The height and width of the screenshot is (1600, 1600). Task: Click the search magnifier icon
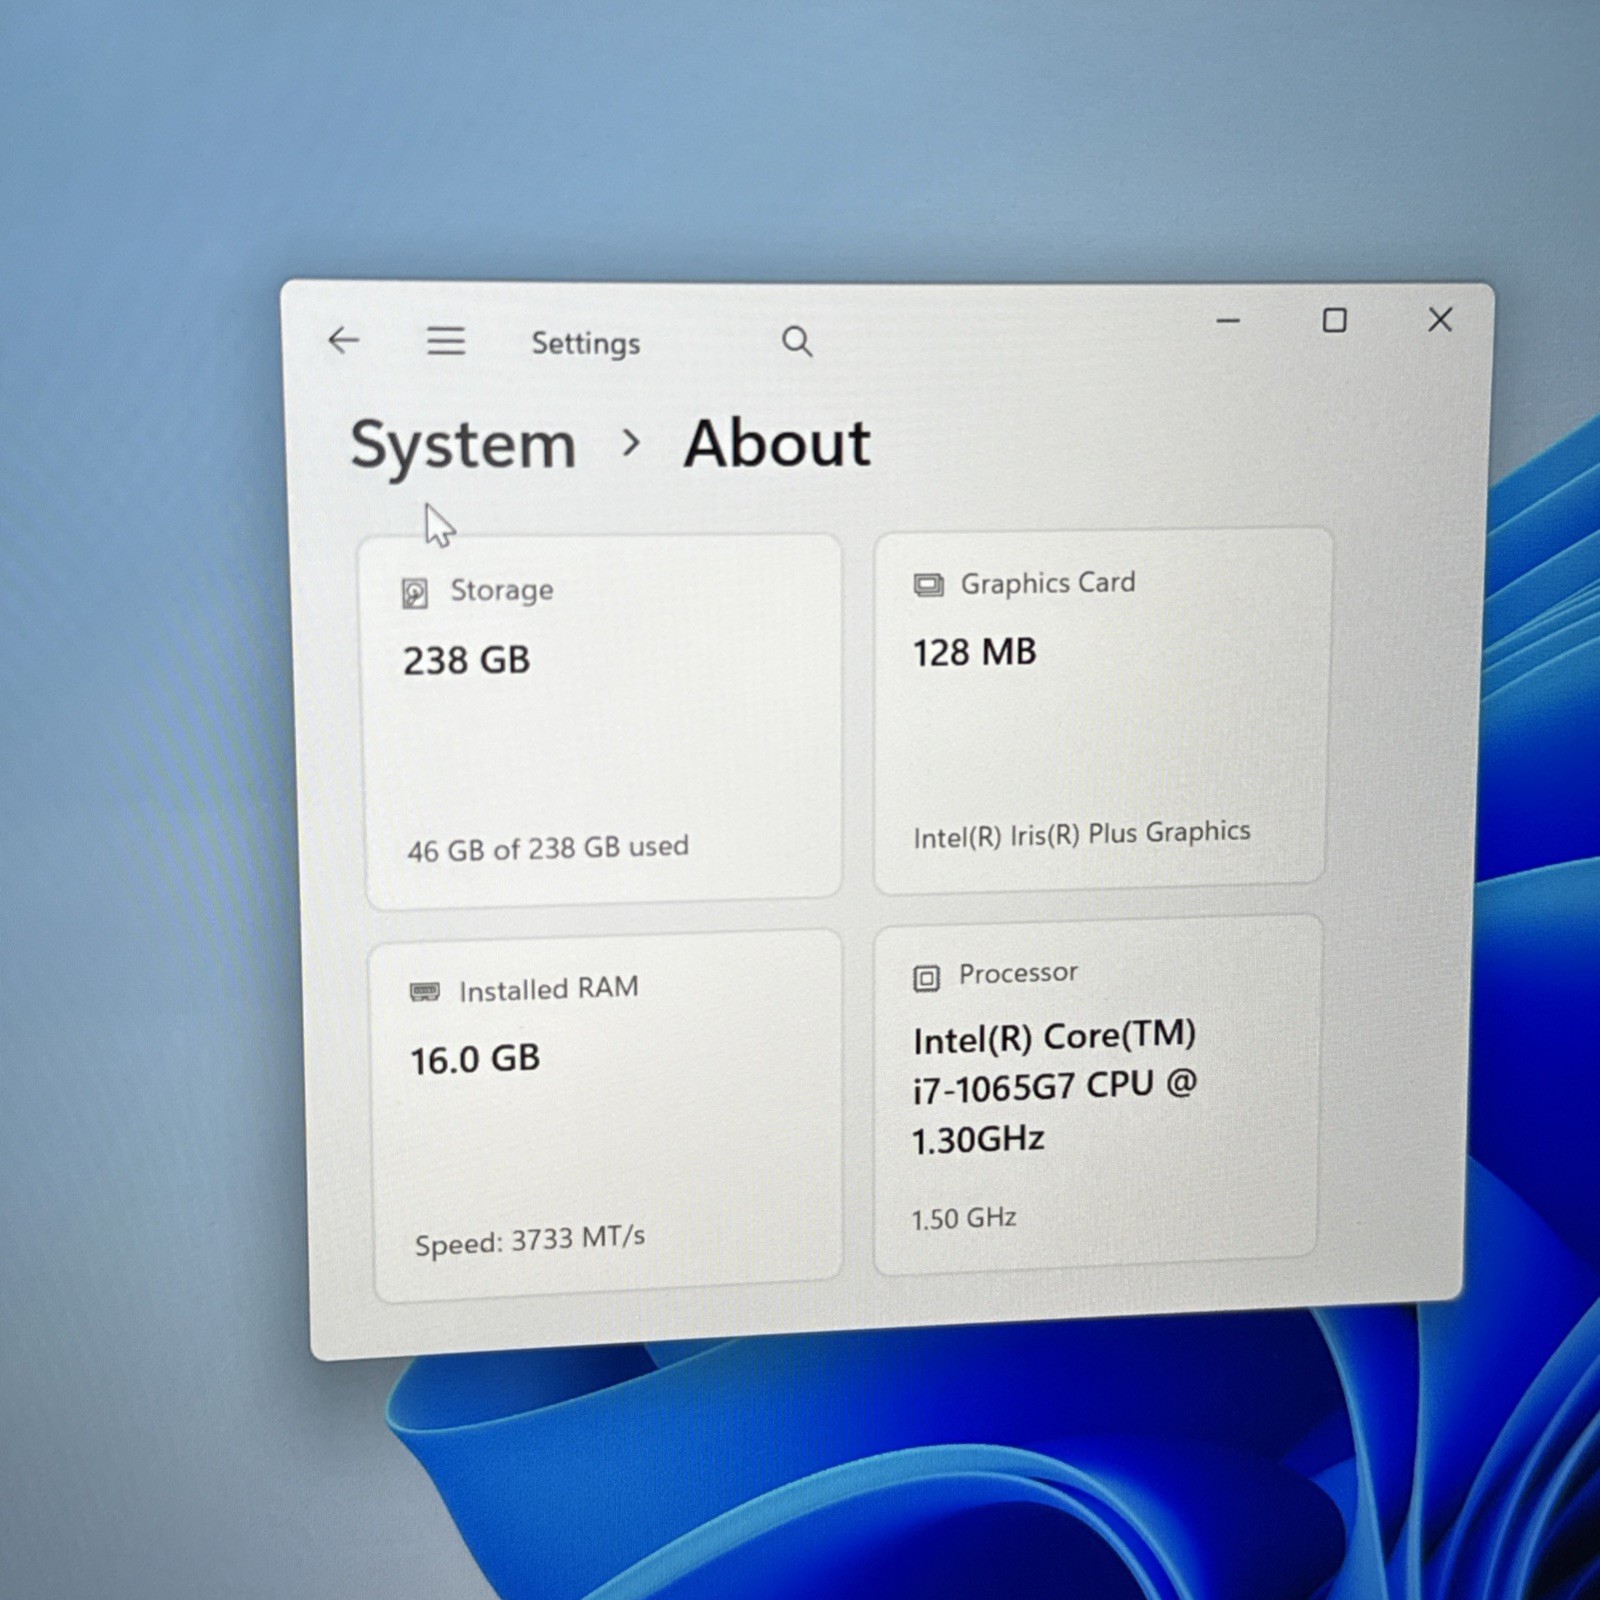click(x=797, y=342)
